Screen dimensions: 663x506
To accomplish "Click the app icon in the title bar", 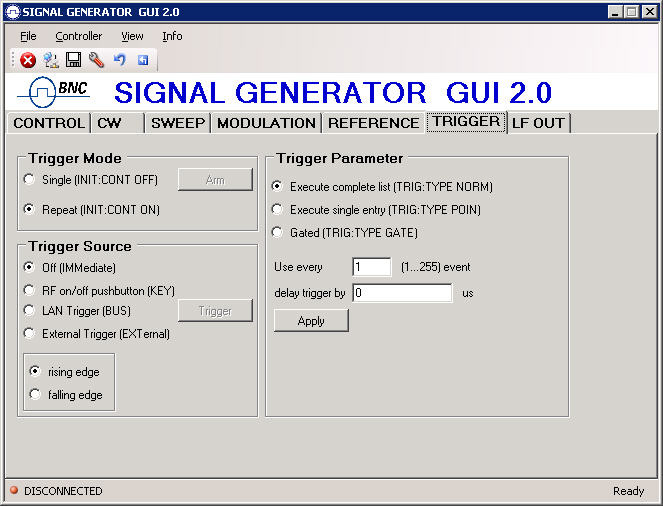I will (x=12, y=11).
